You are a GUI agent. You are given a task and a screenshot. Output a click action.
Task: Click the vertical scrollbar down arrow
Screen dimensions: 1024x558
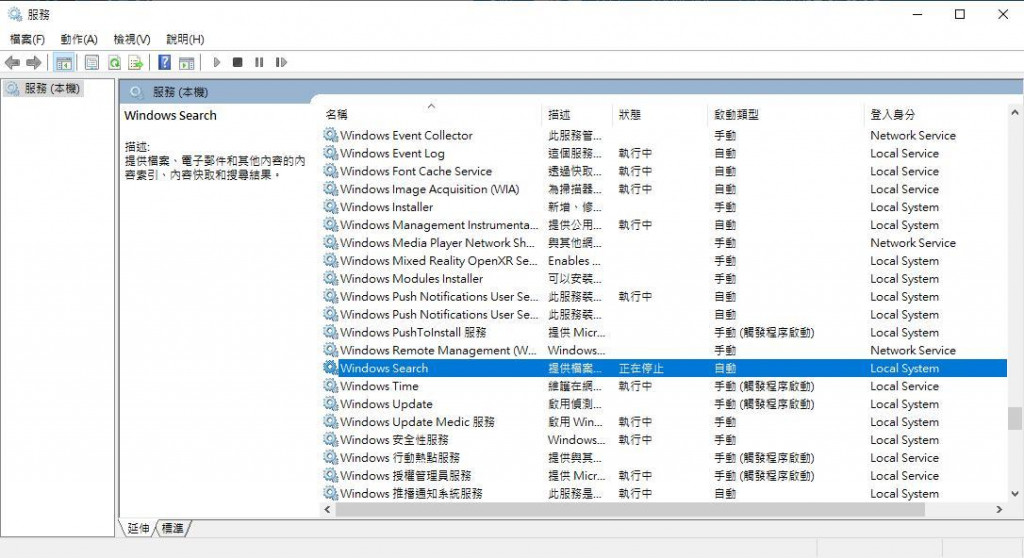point(1014,494)
